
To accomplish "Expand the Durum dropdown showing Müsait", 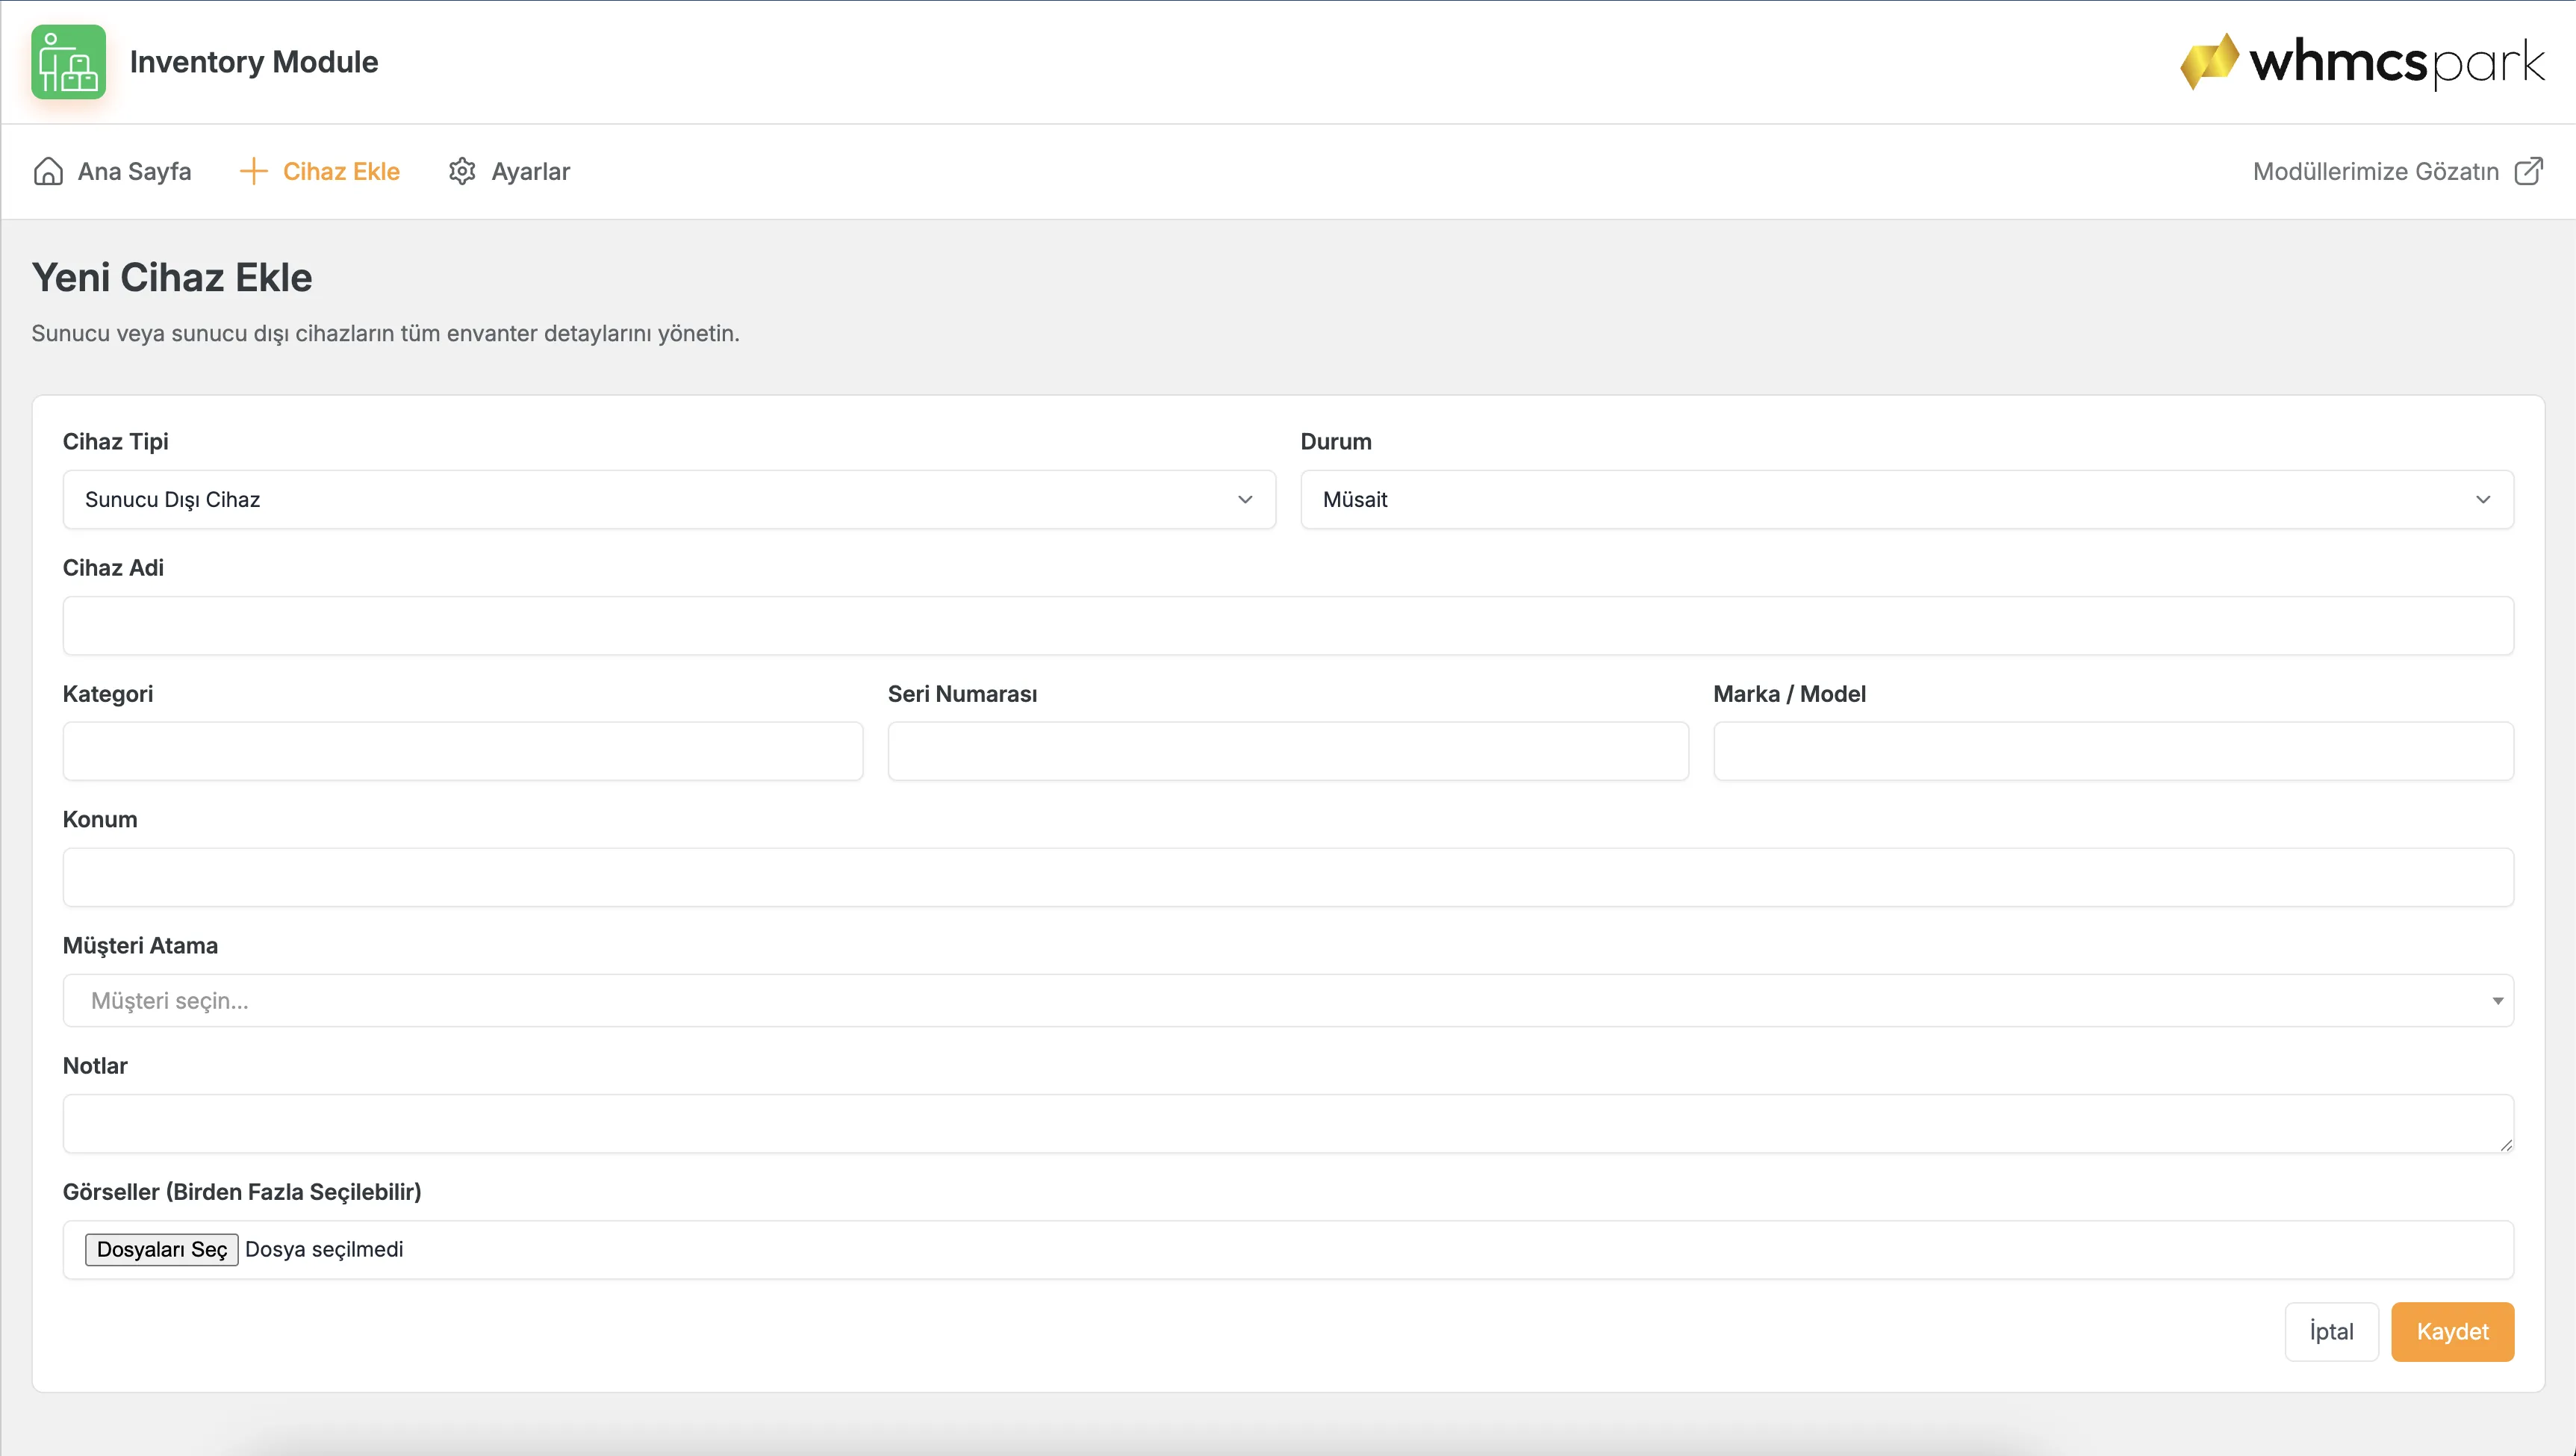I will click(x=1907, y=499).
